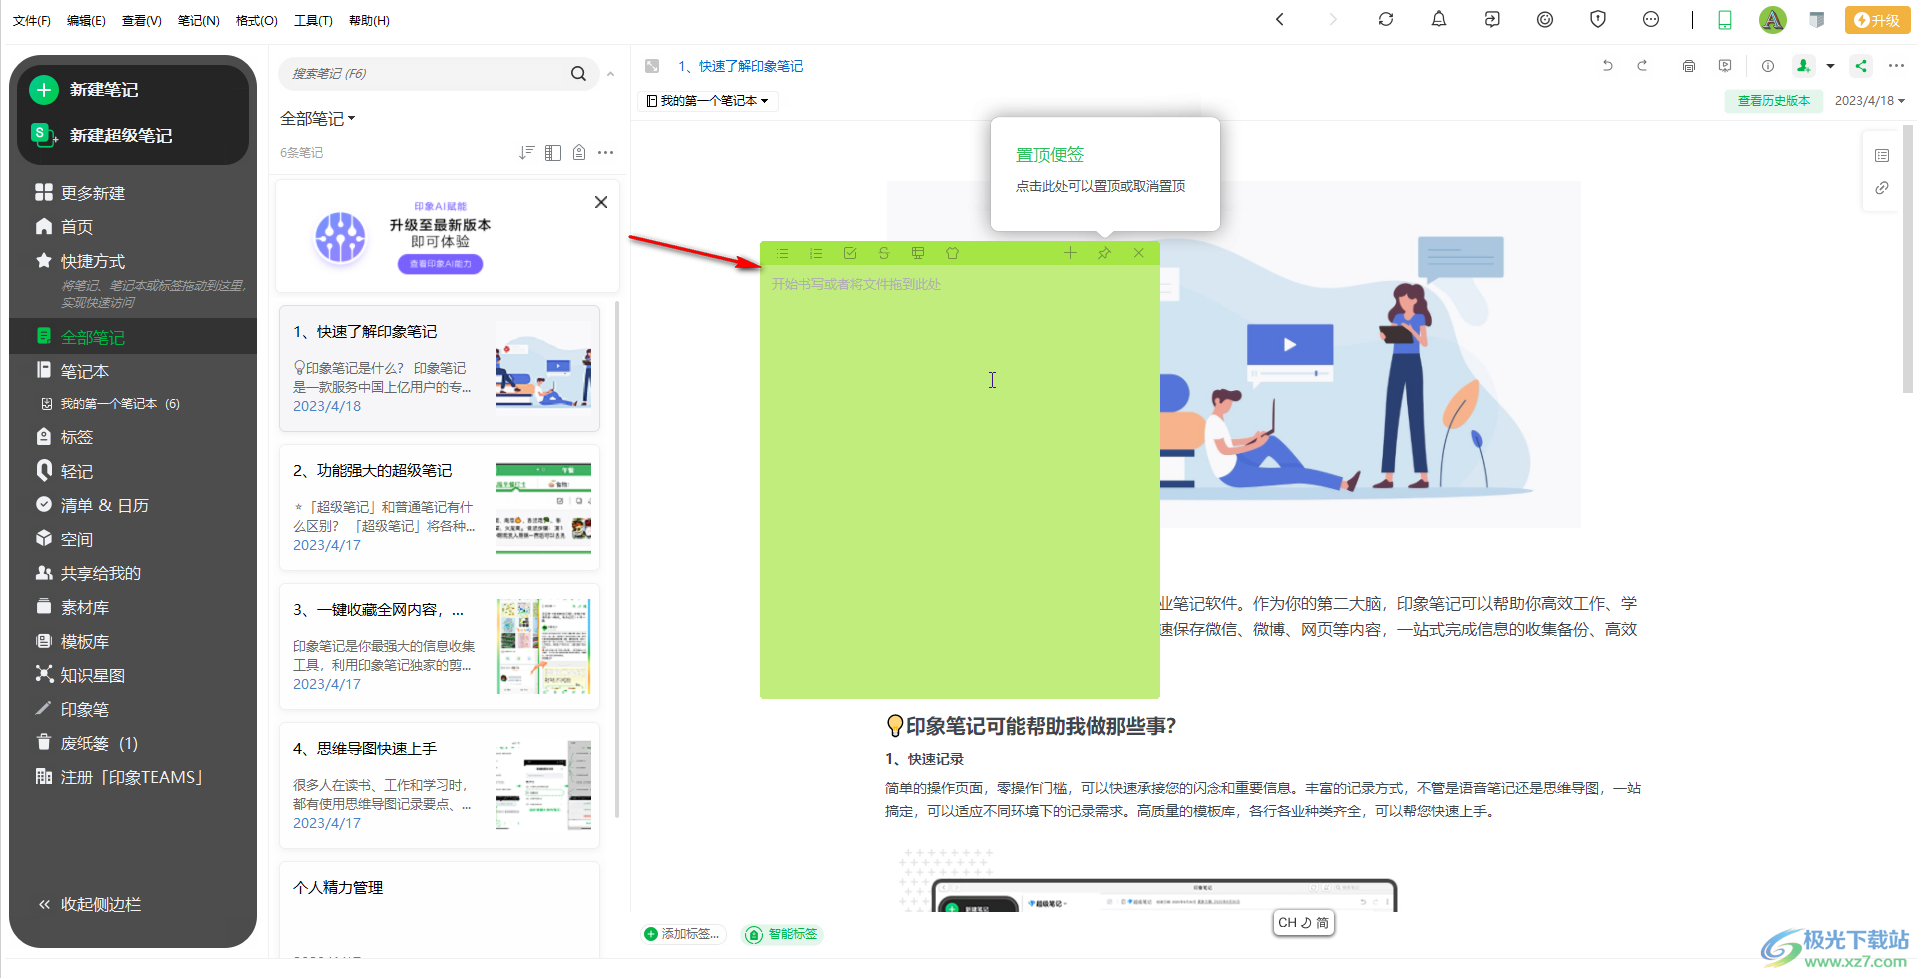Open the 工具(T) menu
The width and height of the screenshot is (1920, 978).
point(313,20)
